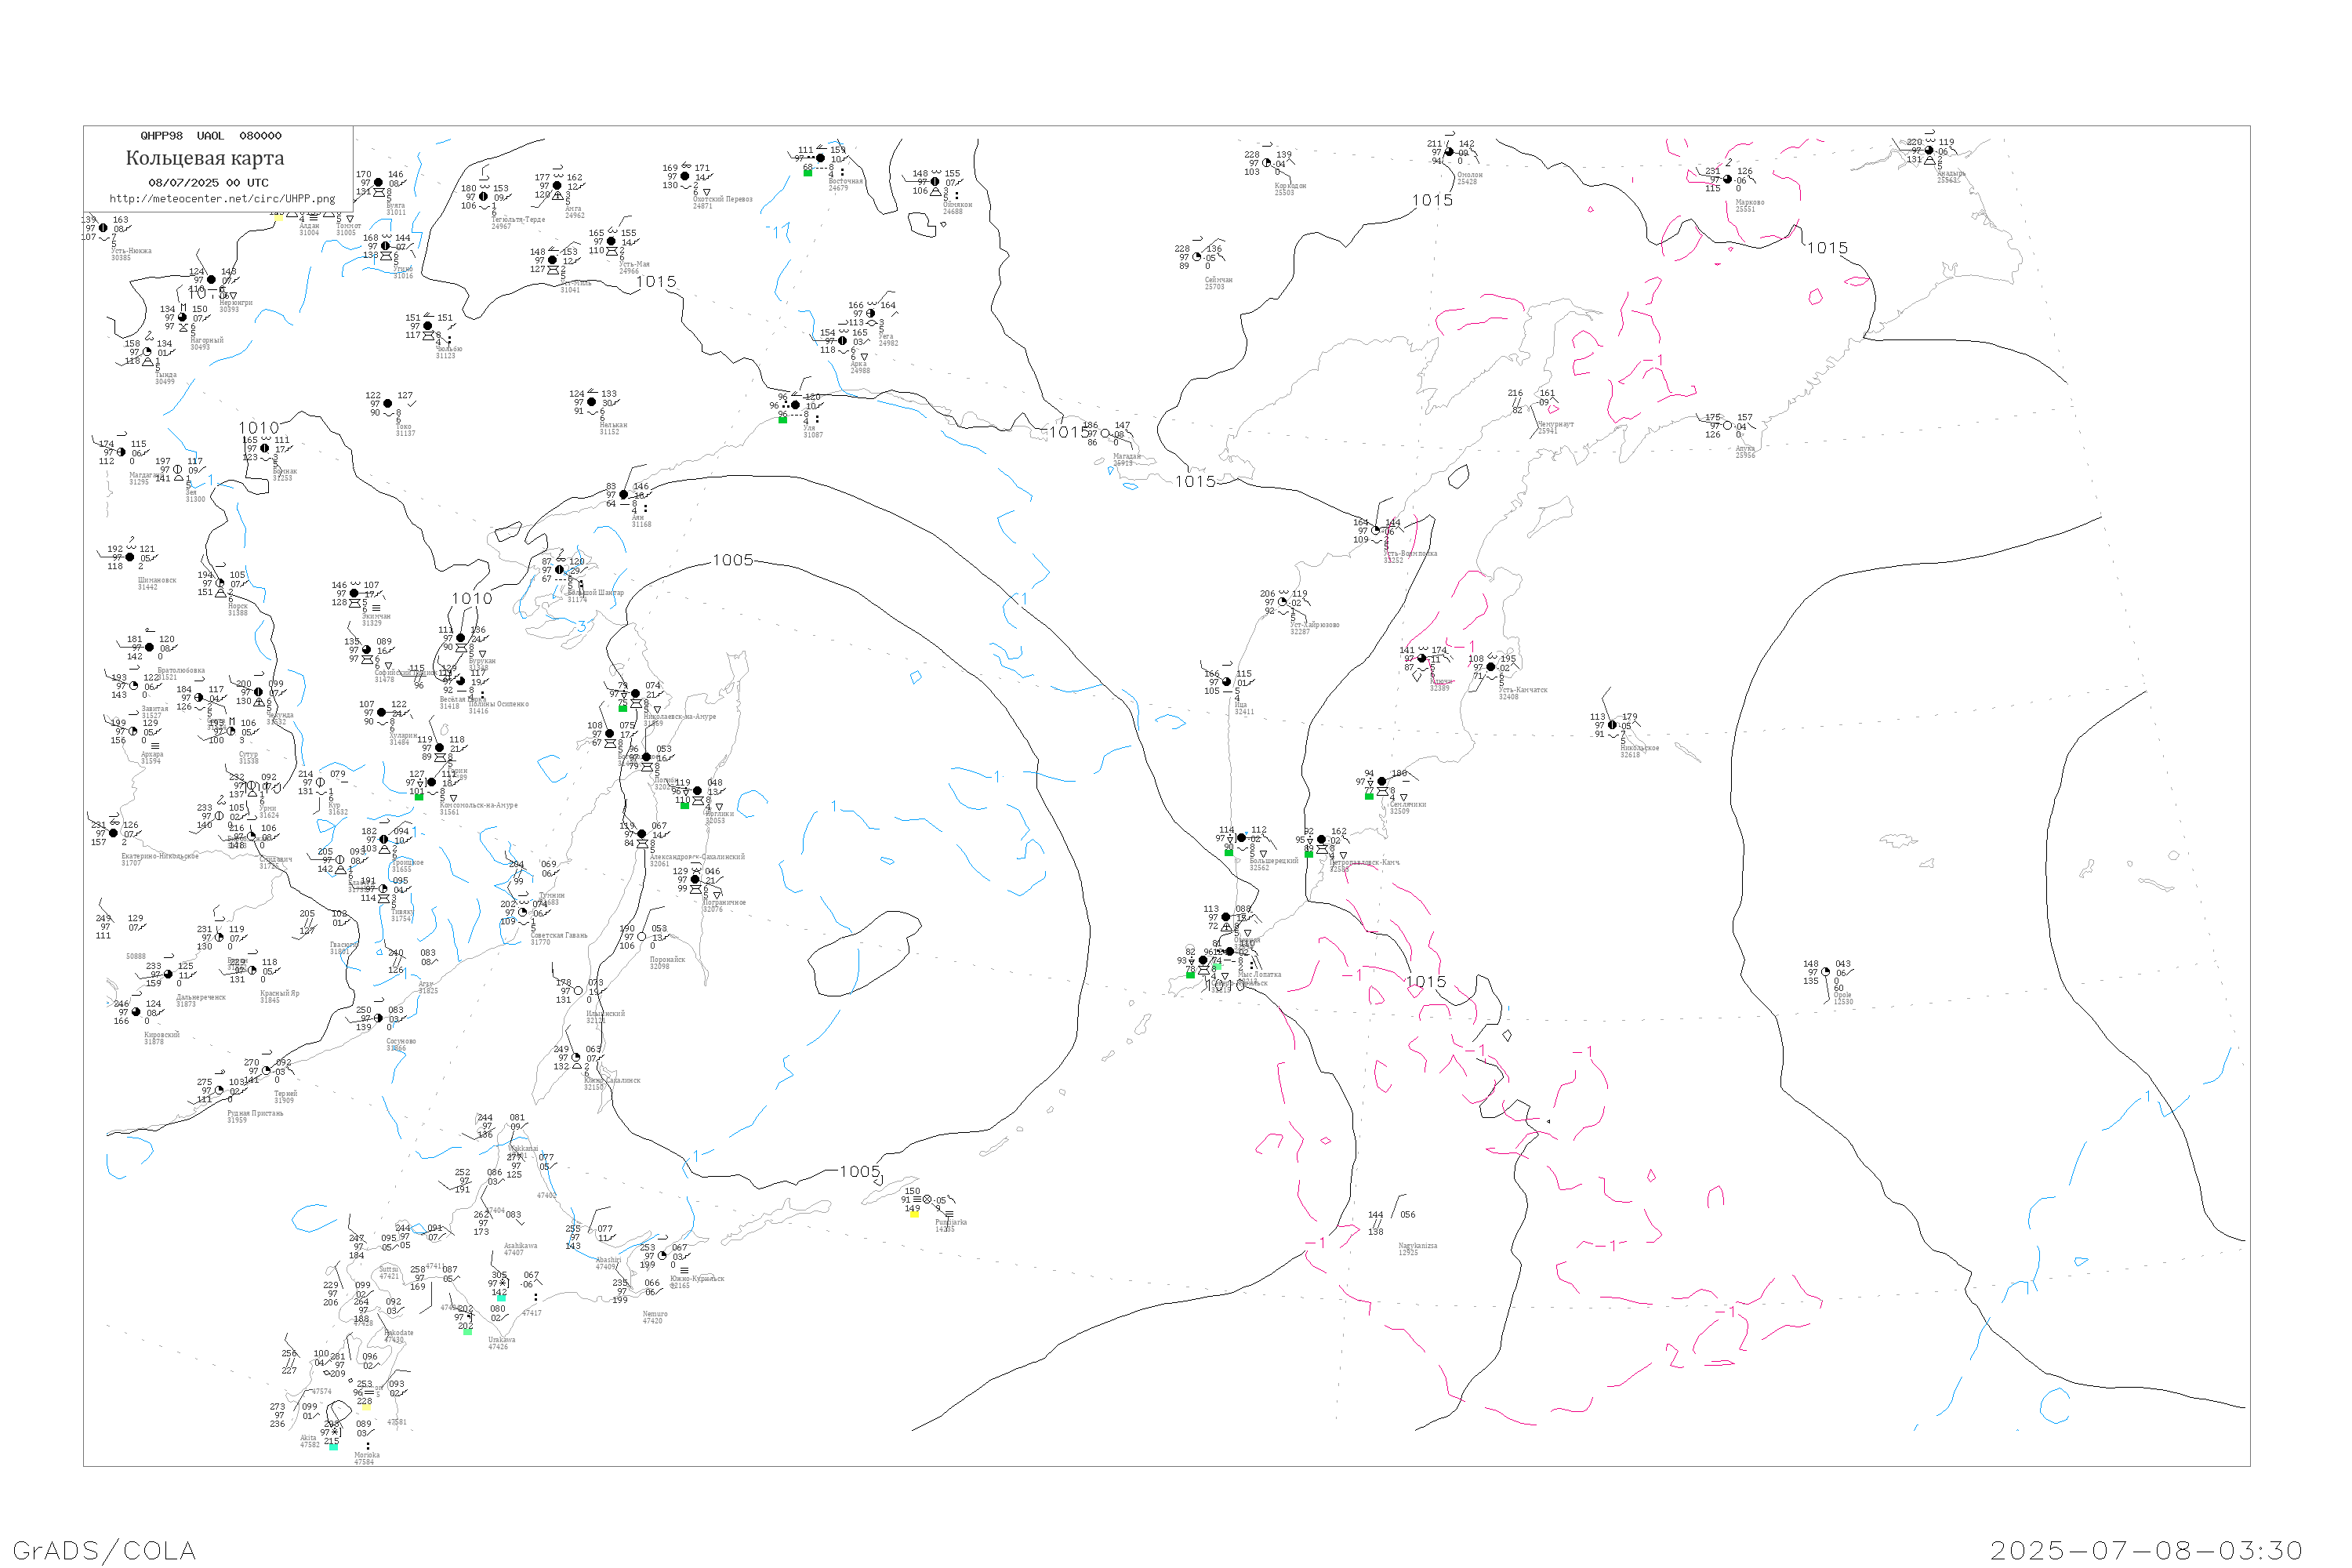Click the Поронайск open sky-cover circle
Image resolution: width=2352 pixels, height=1568 pixels.
[x=642, y=937]
